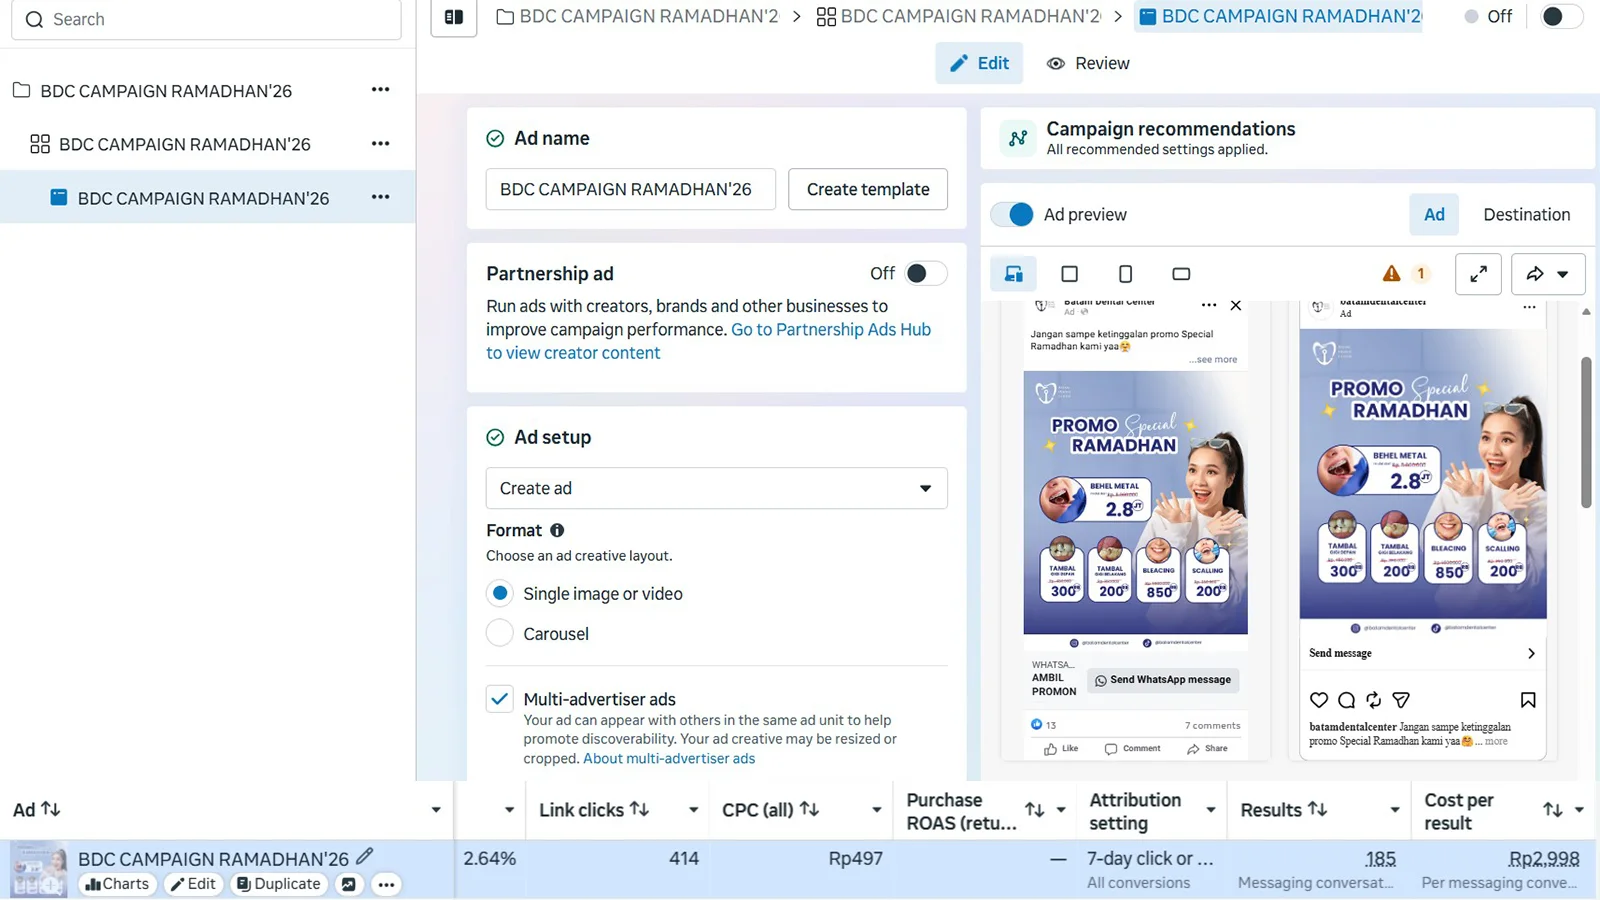Open About multi-advertiser ads link
Screen dimensions: 1600x900
click(x=669, y=758)
